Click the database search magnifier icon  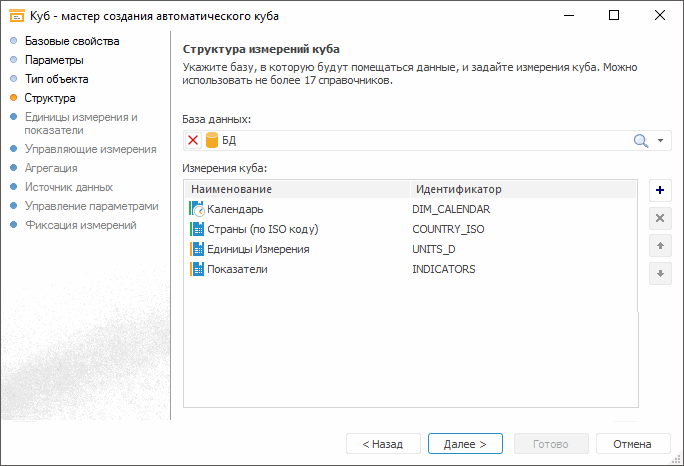(641, 141)
